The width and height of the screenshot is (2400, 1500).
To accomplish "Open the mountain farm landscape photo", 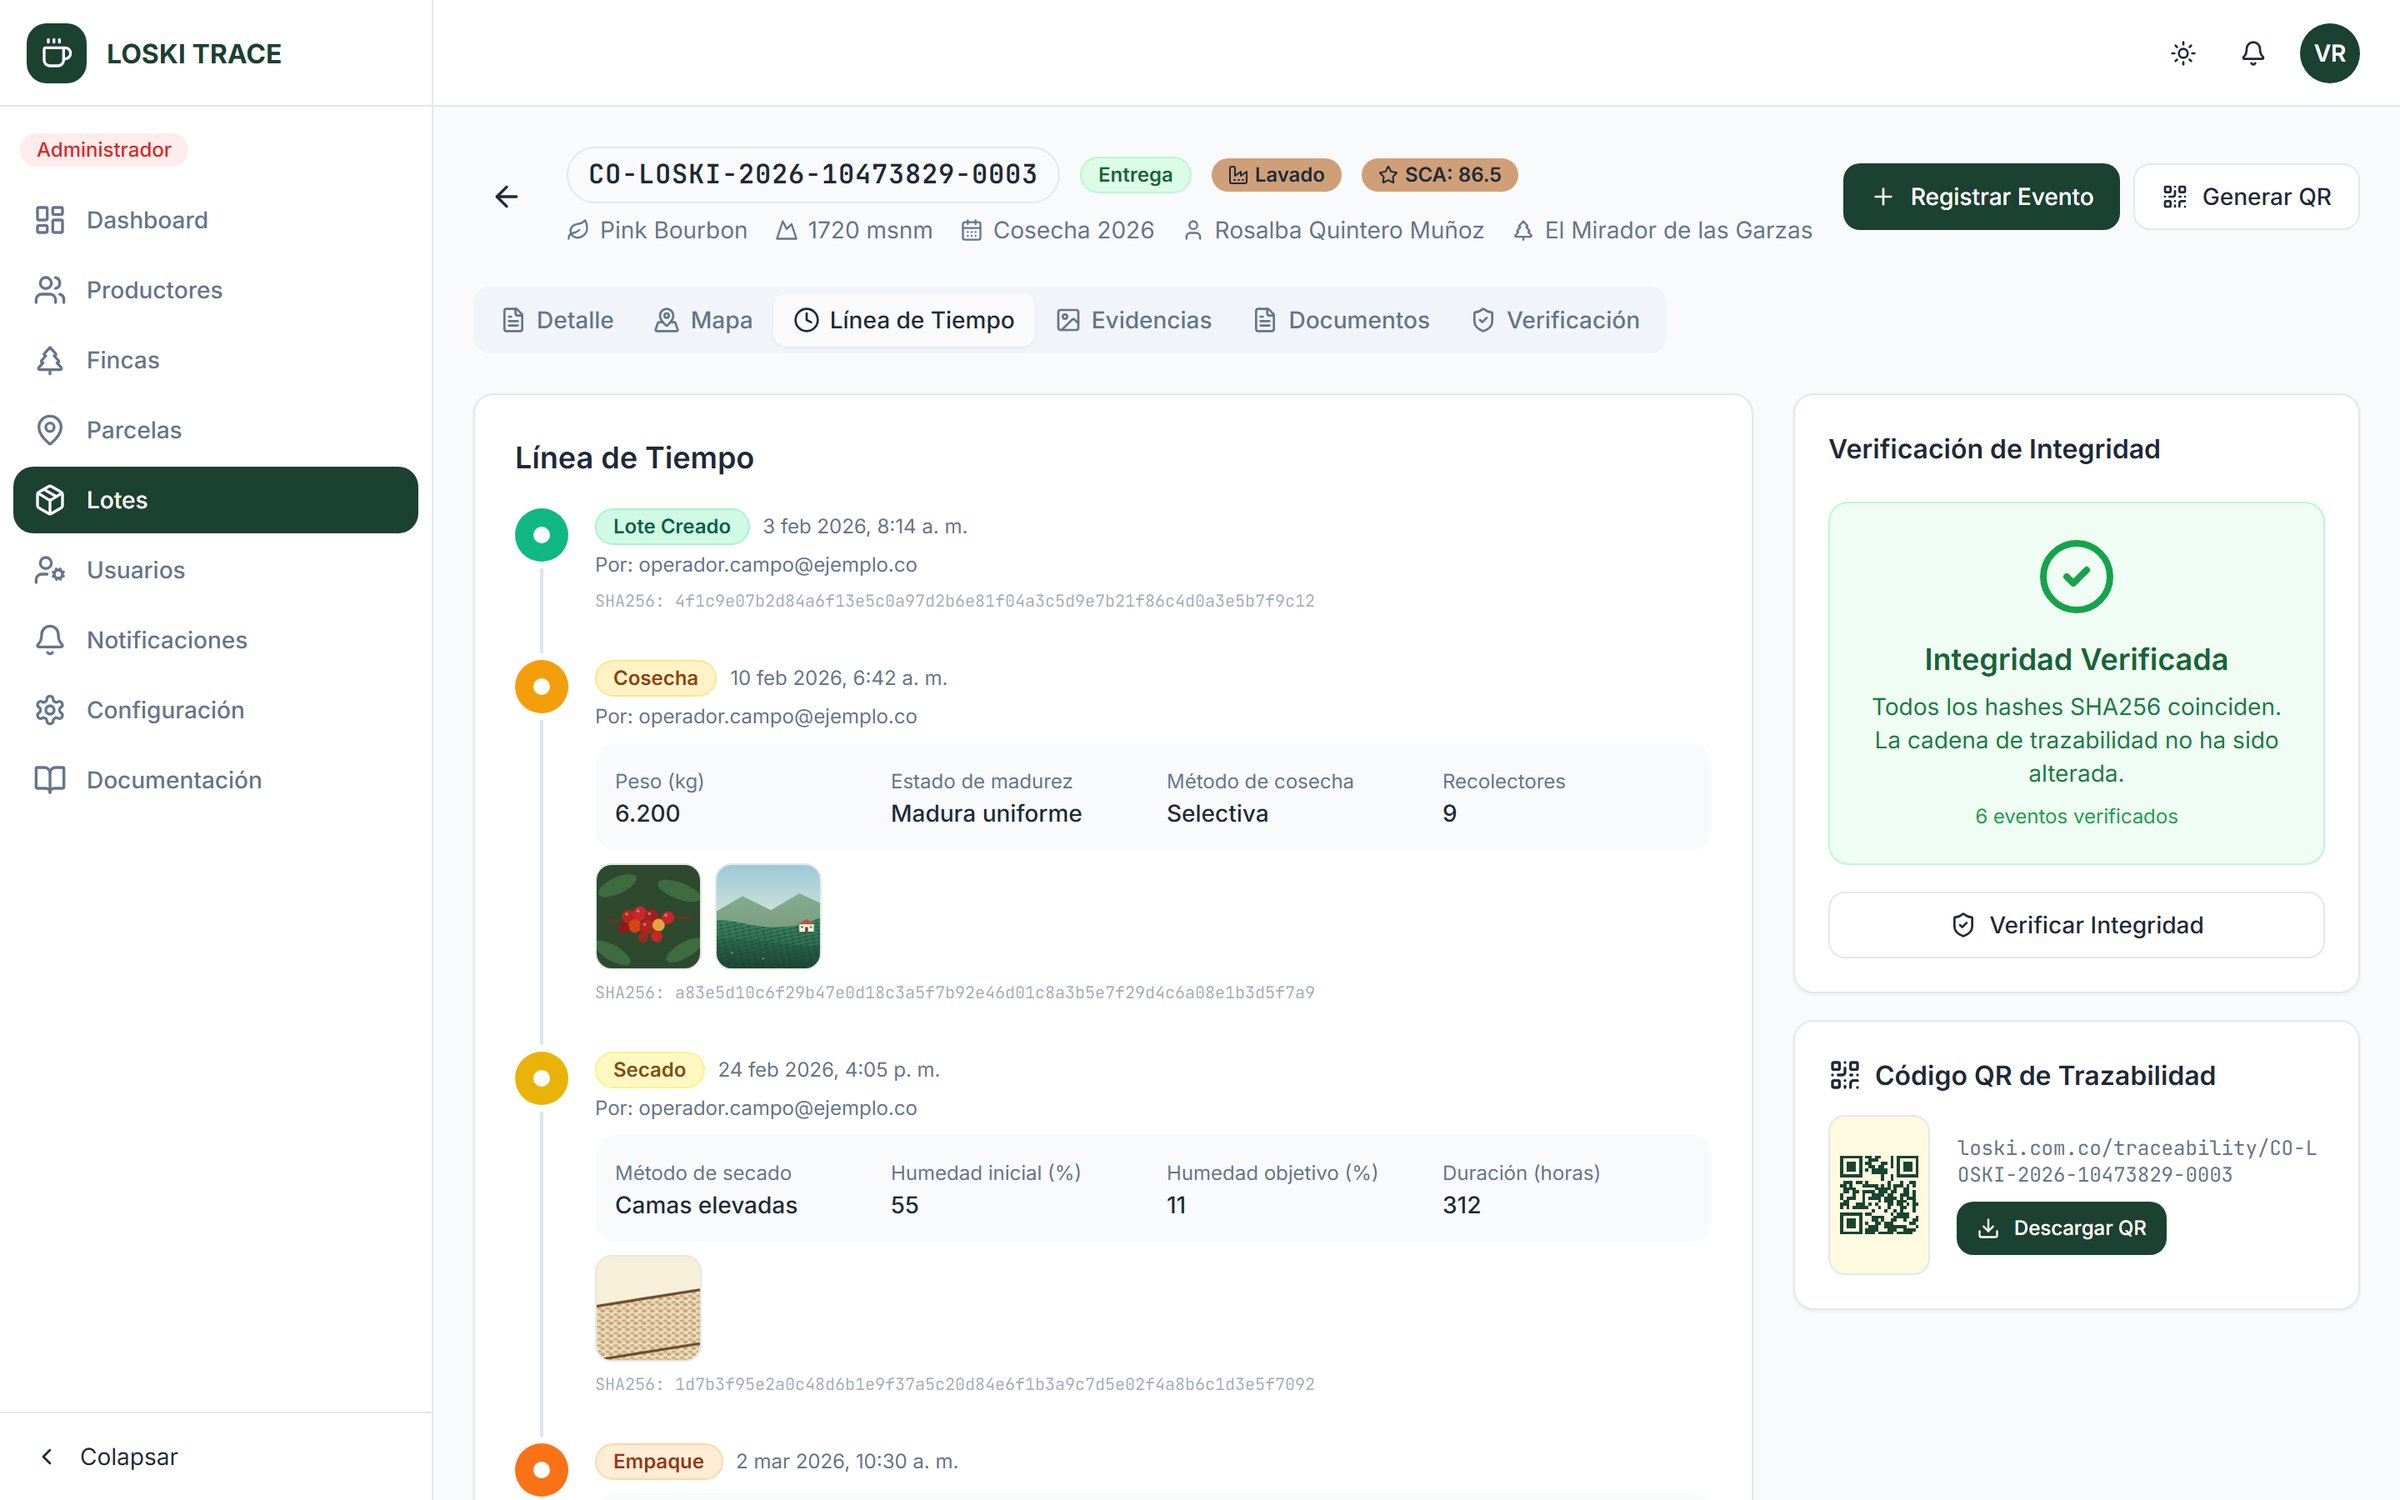I will [768, 916].
